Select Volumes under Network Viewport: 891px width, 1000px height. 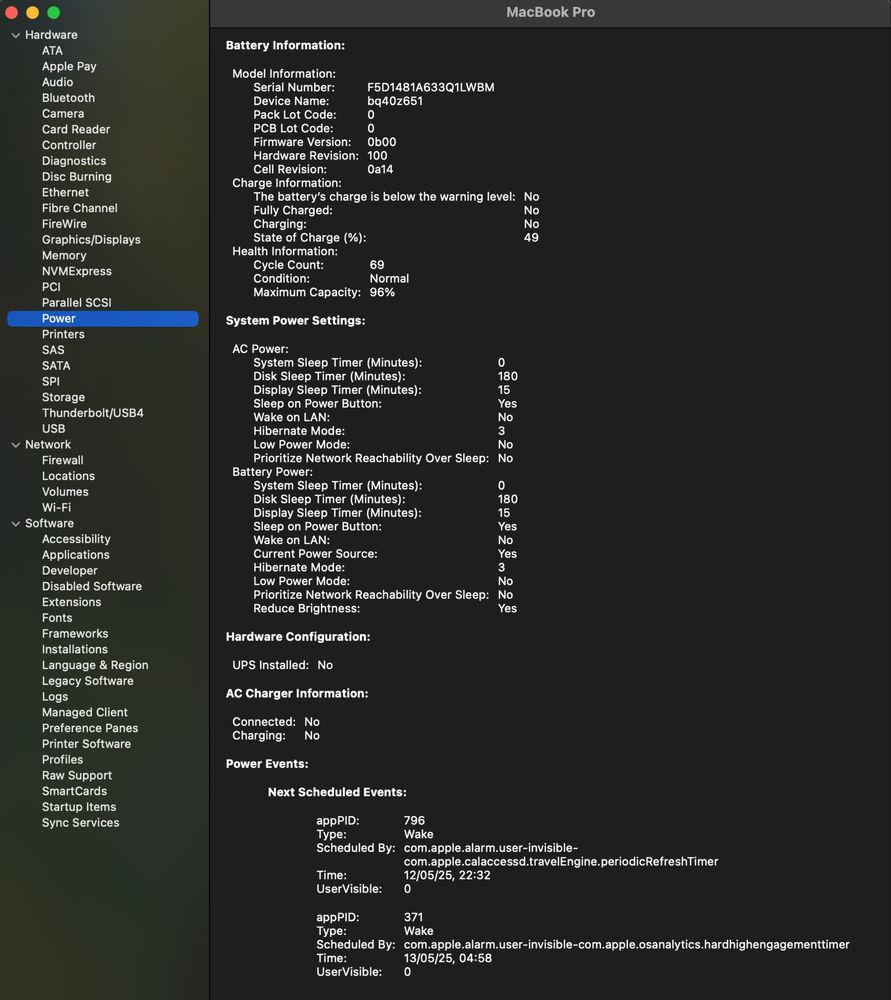tap(65, 492)
